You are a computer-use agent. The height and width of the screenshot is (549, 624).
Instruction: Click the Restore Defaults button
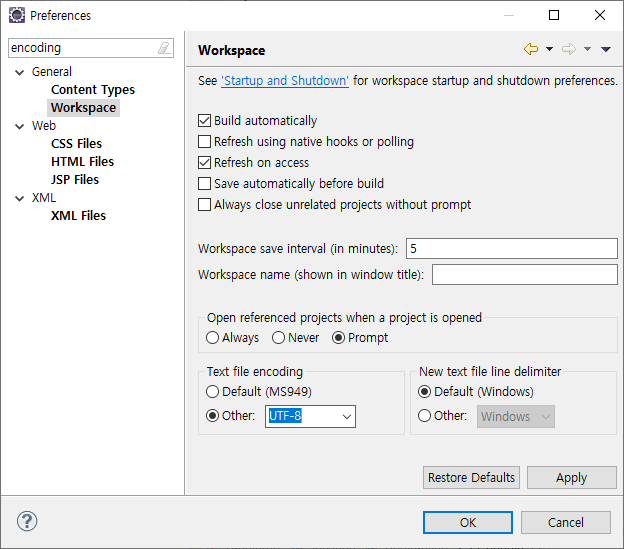coord(471,477)
